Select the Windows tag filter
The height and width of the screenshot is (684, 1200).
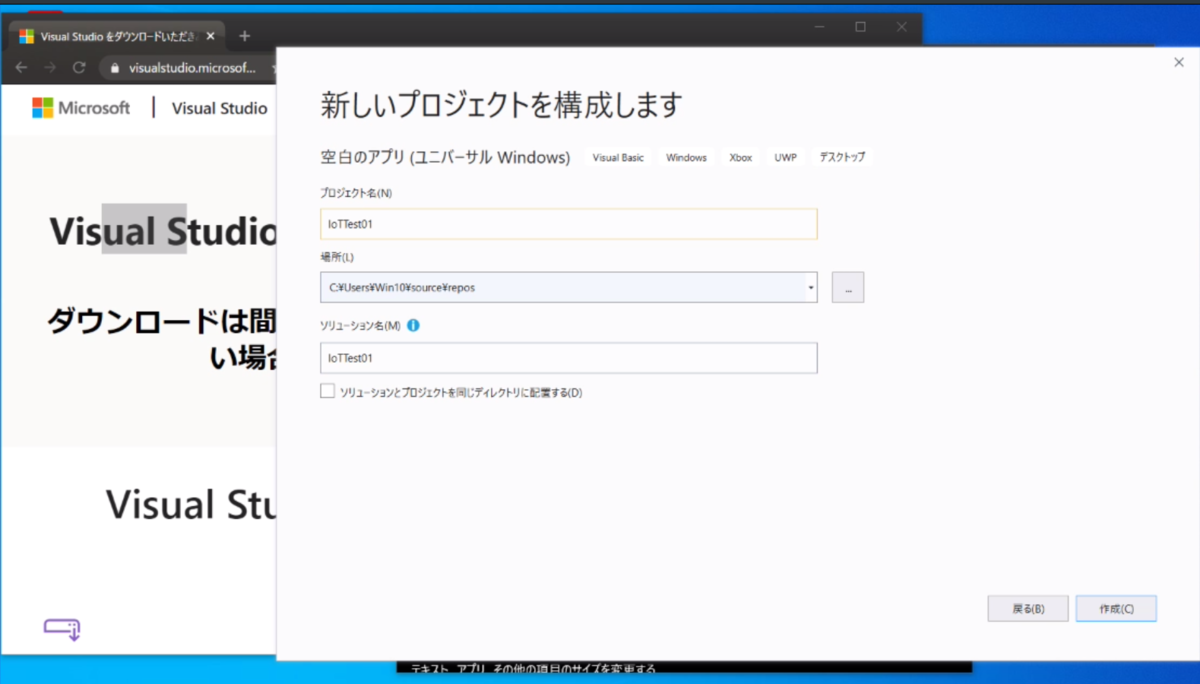point(686,157)
